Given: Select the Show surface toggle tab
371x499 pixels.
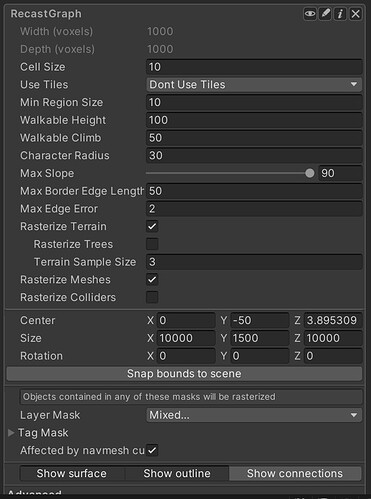Looking at the screenshot, I should [x=72, y=473].
